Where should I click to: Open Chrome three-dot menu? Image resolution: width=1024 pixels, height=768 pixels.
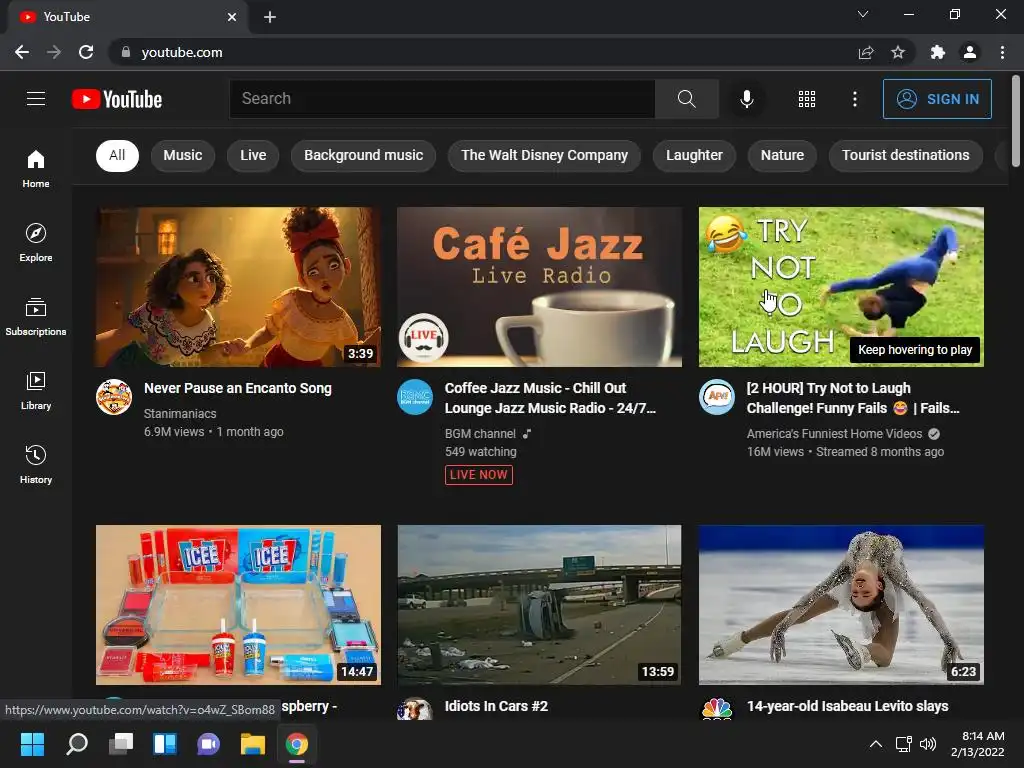[x=1002, y=52]
